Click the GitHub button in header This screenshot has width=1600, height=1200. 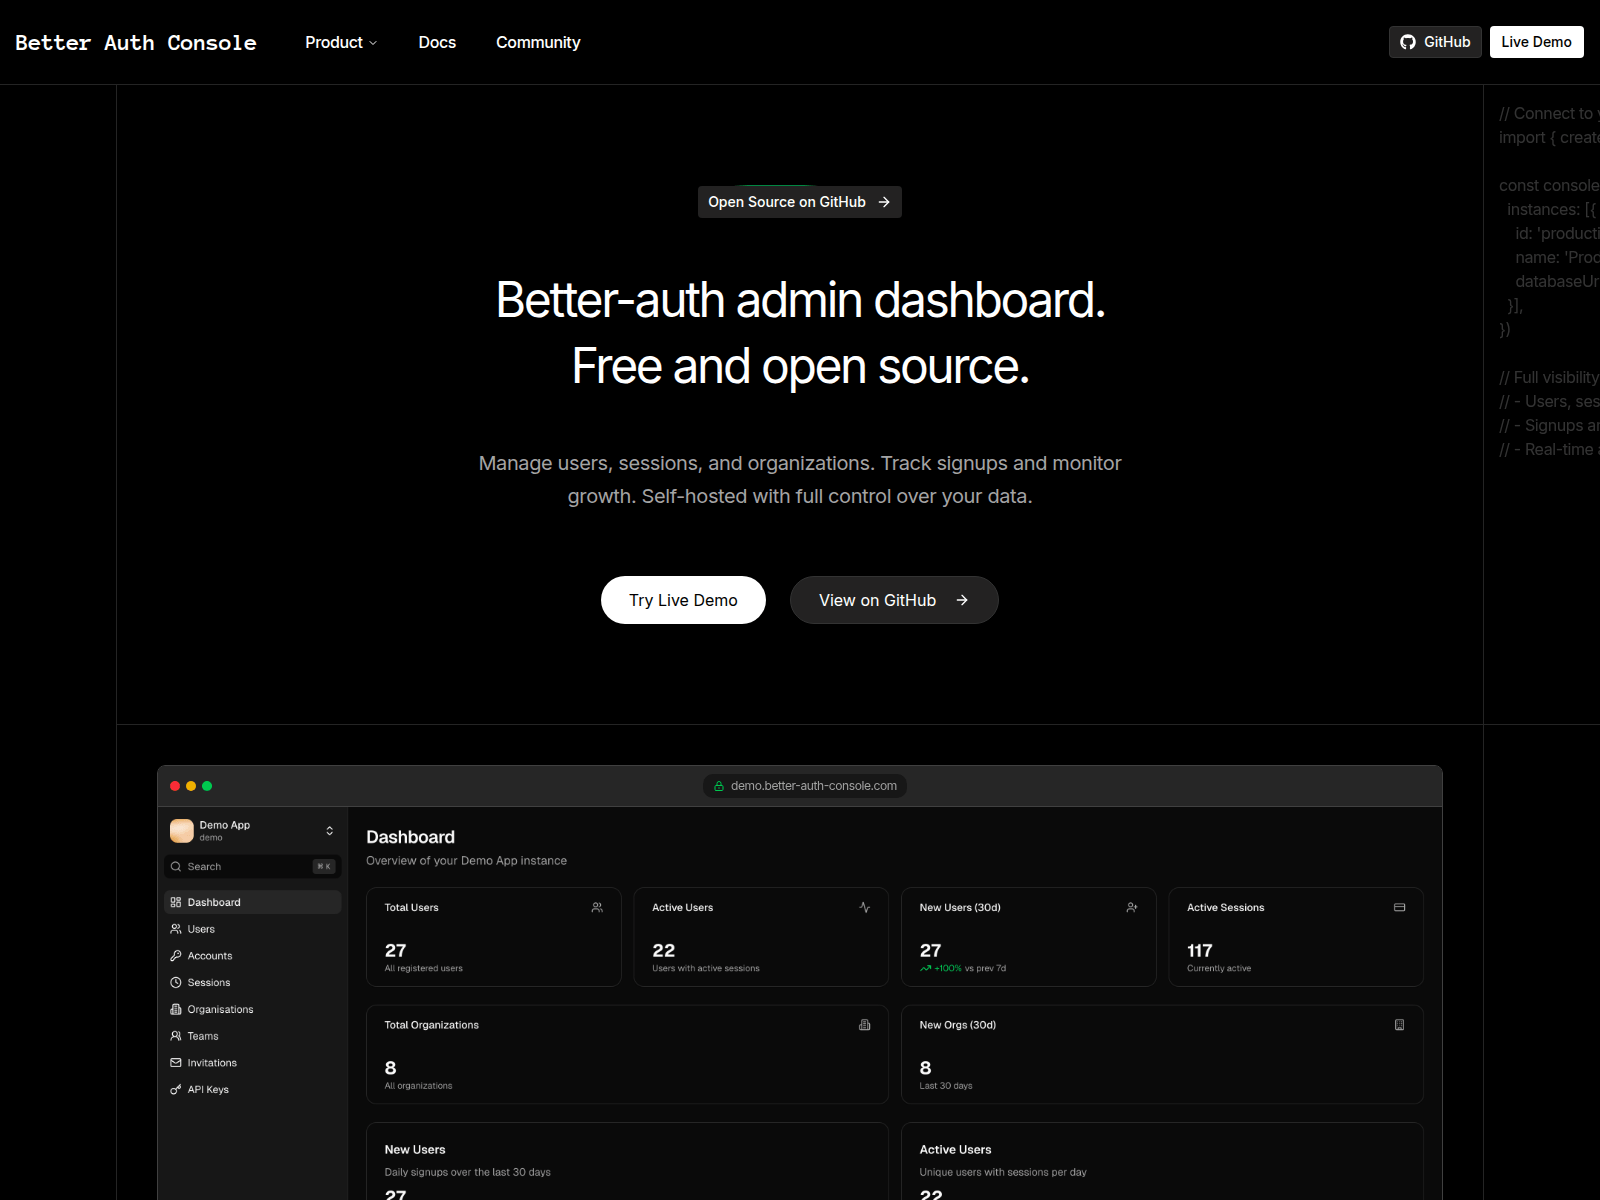click(1435, 42)
